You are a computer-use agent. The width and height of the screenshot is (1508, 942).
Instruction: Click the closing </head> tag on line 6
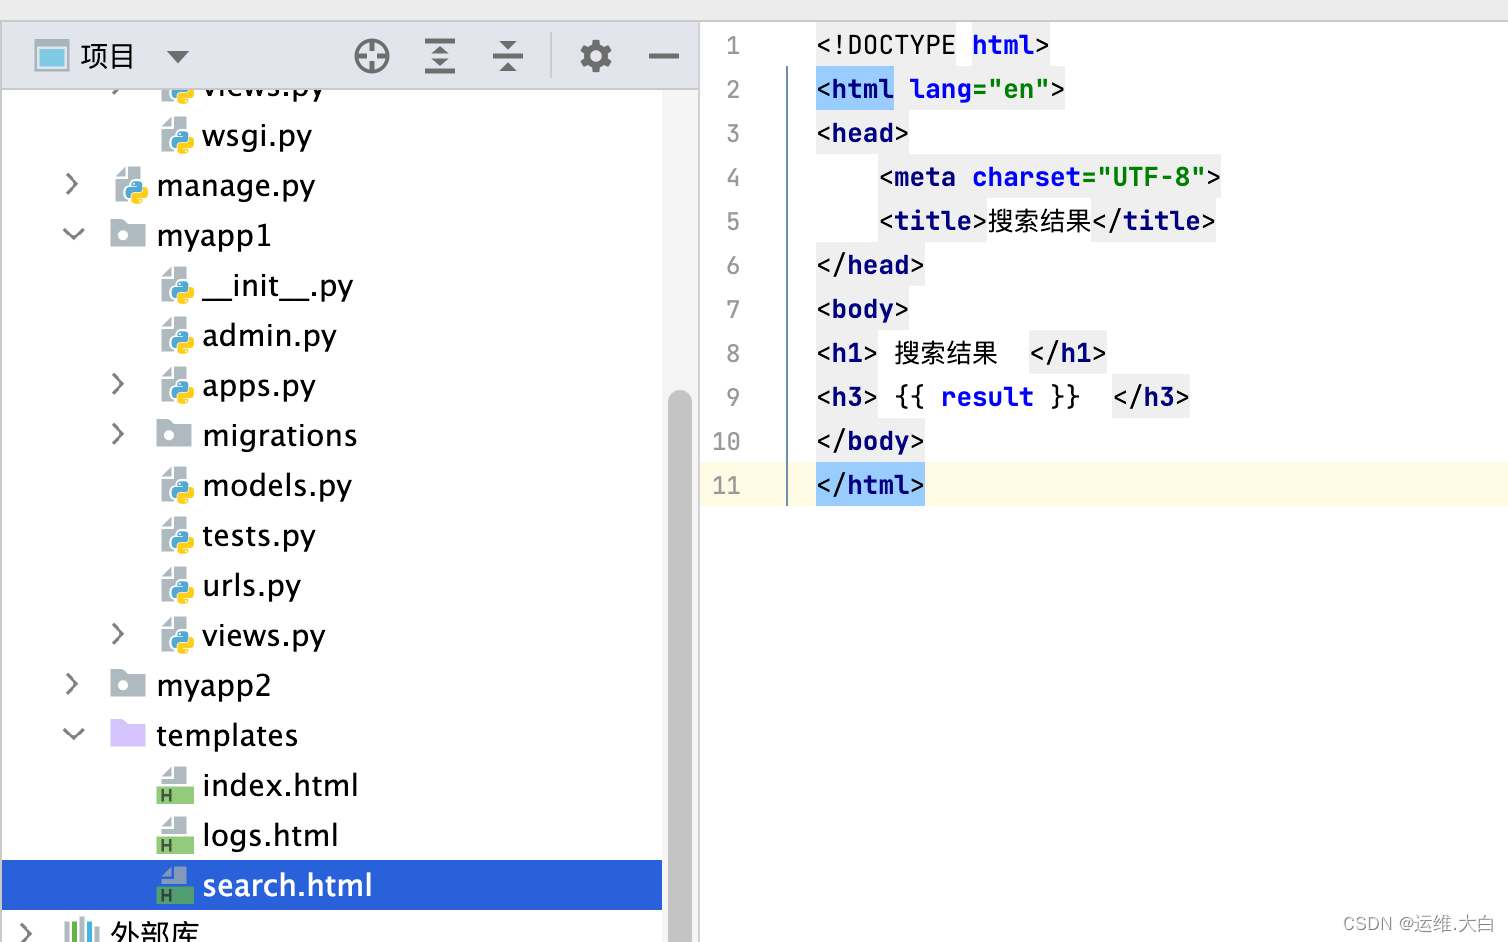tap(870, 265)
